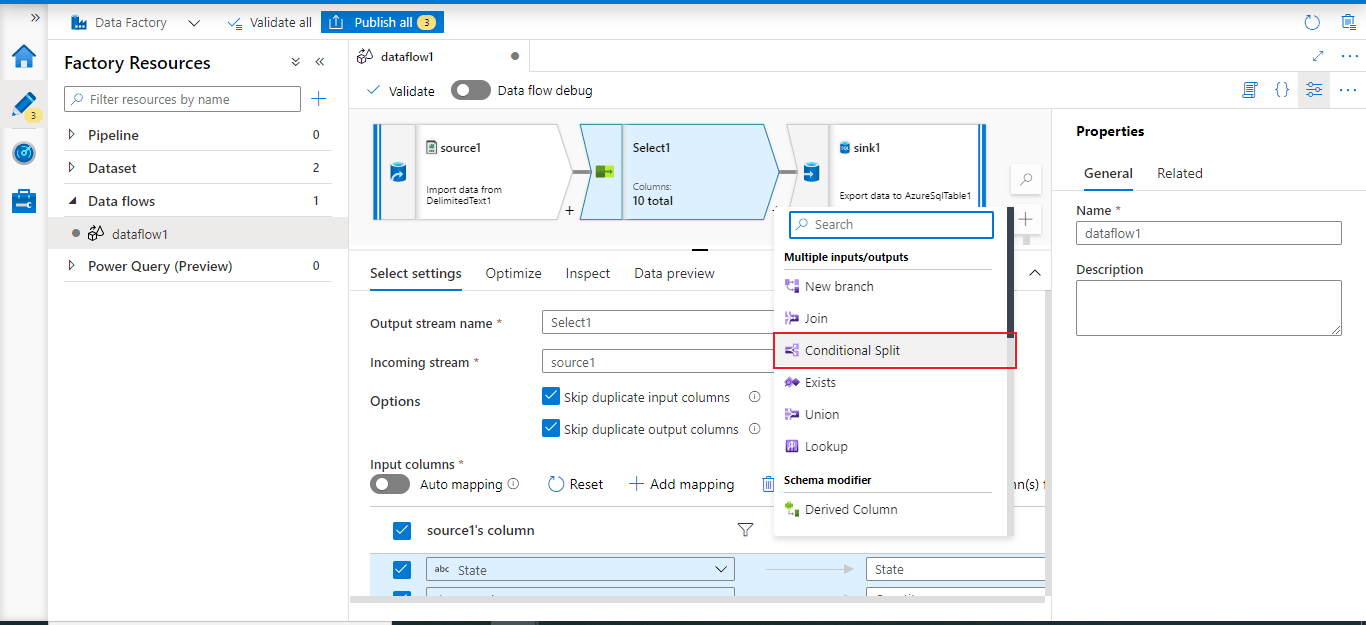This screenshot has height=625, width=1366.
Task: Click the plus icon to add resource
Action: pos(318,99)
